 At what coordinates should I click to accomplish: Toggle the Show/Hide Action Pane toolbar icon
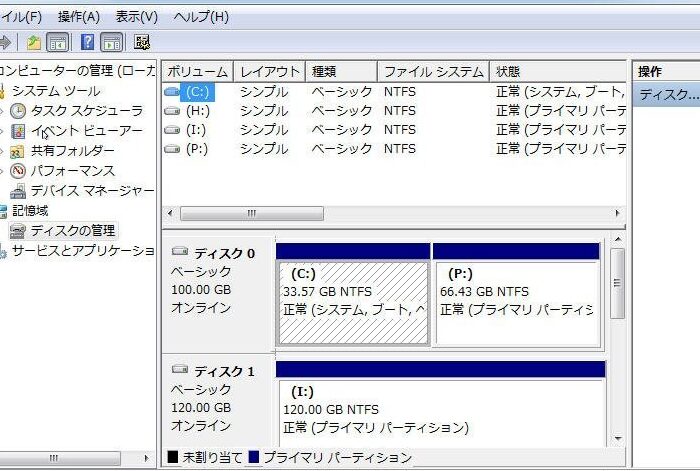[x=111, y=42]
